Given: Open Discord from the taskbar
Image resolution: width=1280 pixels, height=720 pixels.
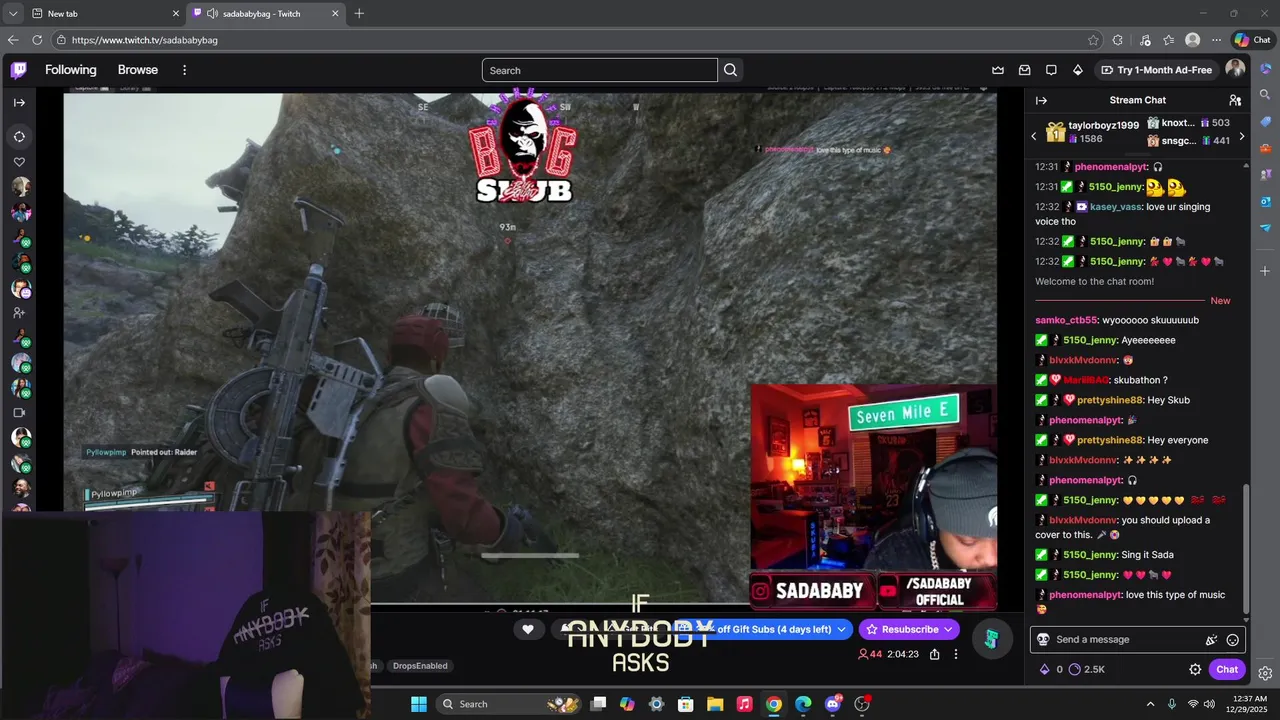Looking at the screenshot, I should pos(832,704).
